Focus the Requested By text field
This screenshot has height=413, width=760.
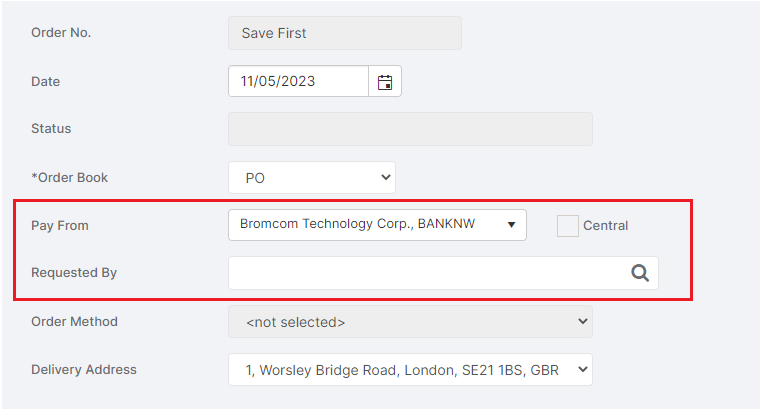click(443, 273)
